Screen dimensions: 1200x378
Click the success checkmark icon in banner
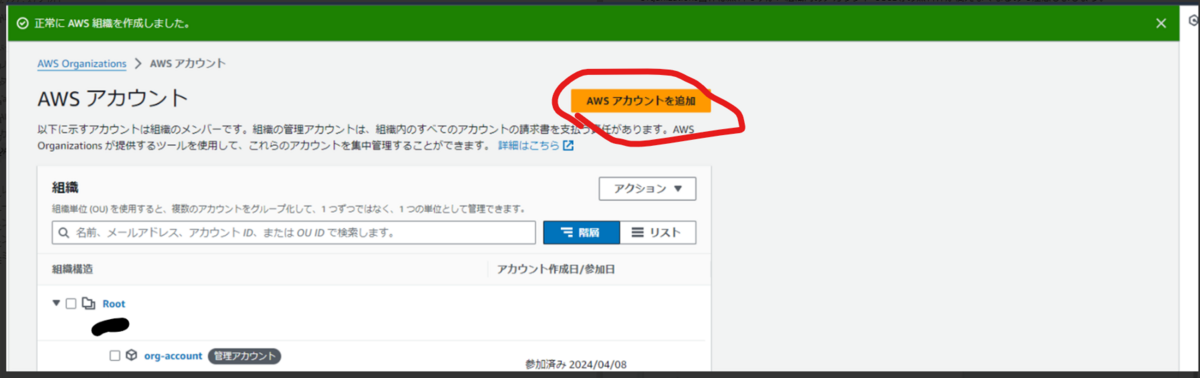tap(22, 23)
